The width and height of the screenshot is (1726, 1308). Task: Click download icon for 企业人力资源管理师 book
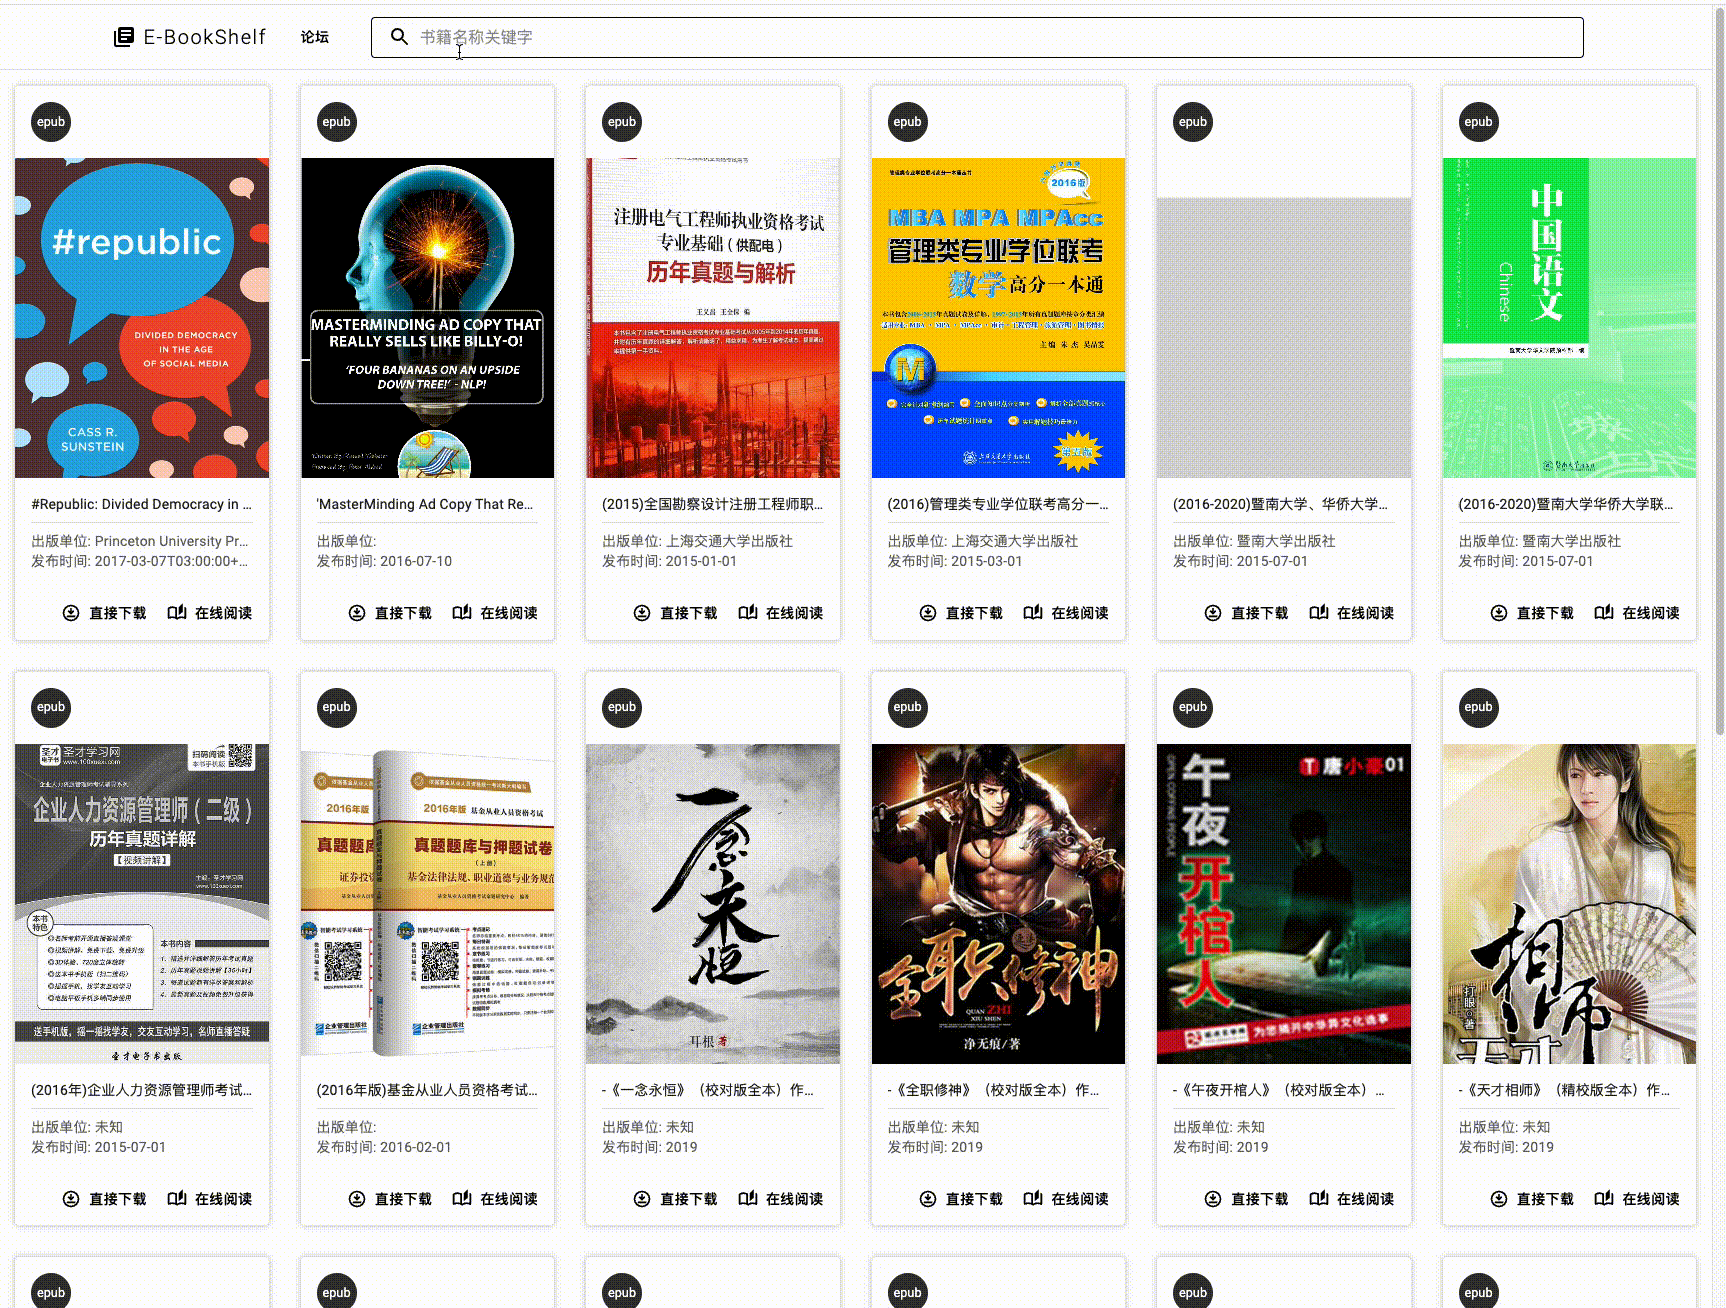(x=71, y=1199)
